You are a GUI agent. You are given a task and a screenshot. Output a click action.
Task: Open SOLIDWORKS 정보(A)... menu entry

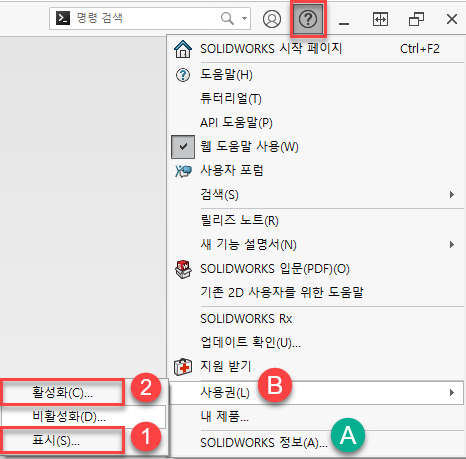pyautogui.click(x=264, y=443)
